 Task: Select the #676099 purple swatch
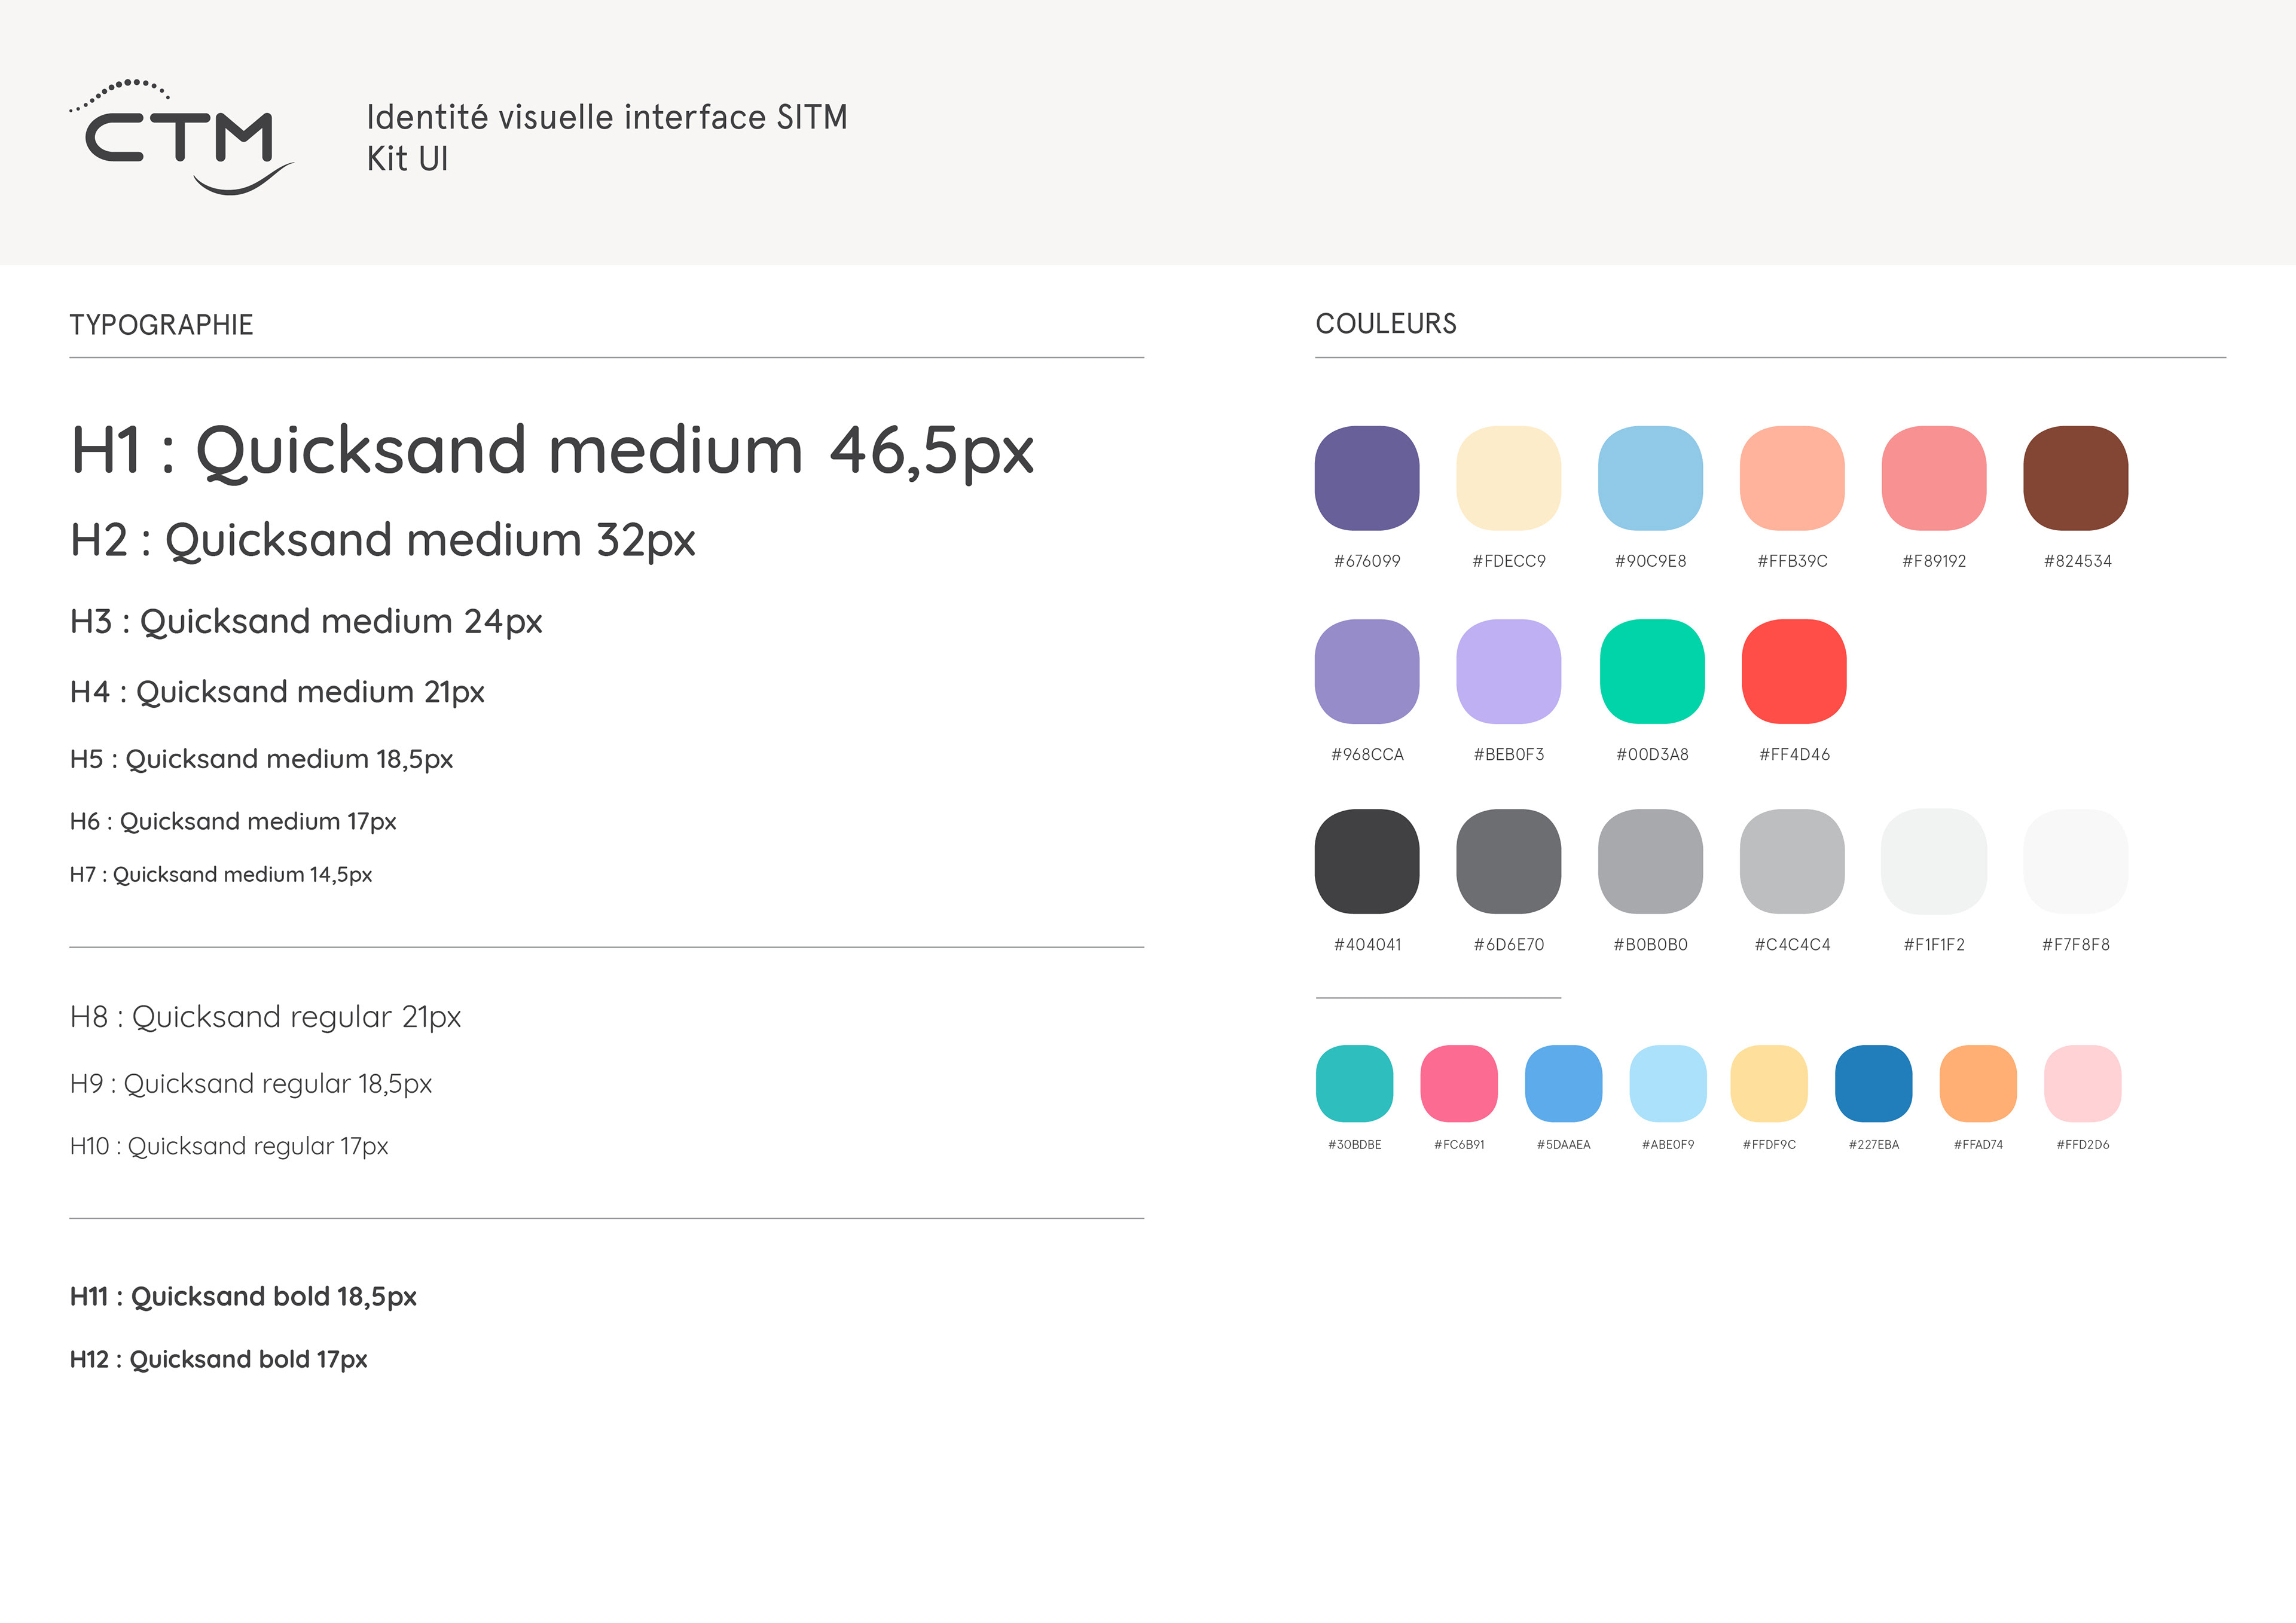pyautogui.click(x=1367, y=478)
